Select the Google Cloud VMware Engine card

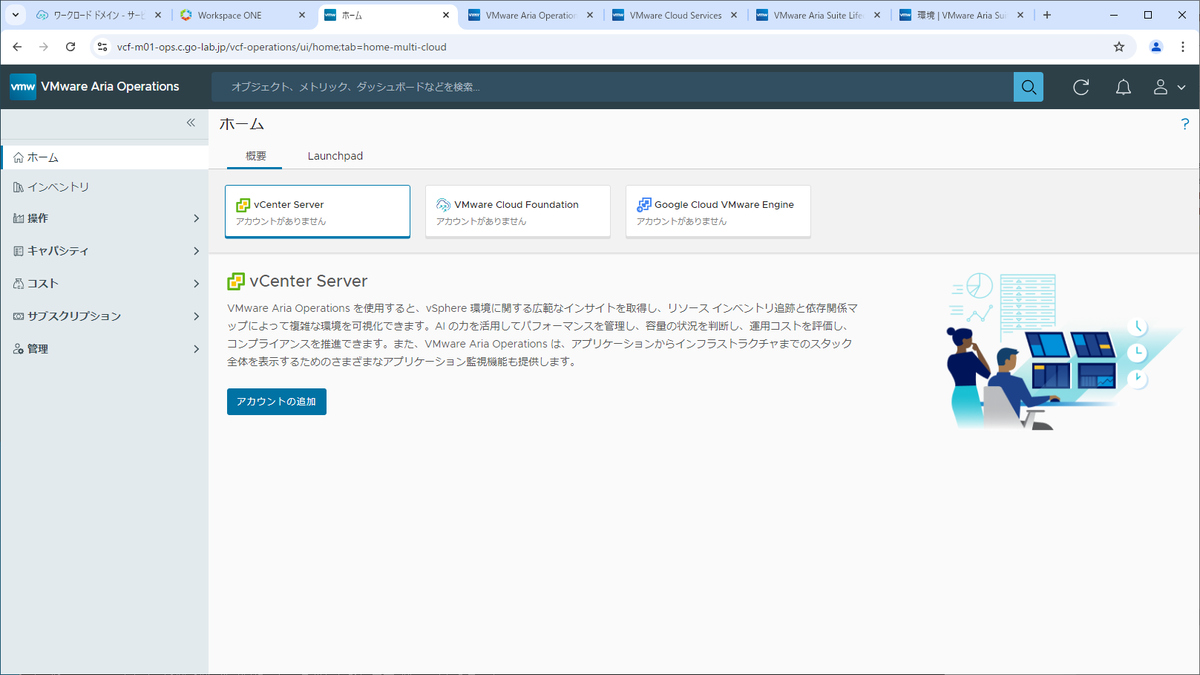point(718,211)
